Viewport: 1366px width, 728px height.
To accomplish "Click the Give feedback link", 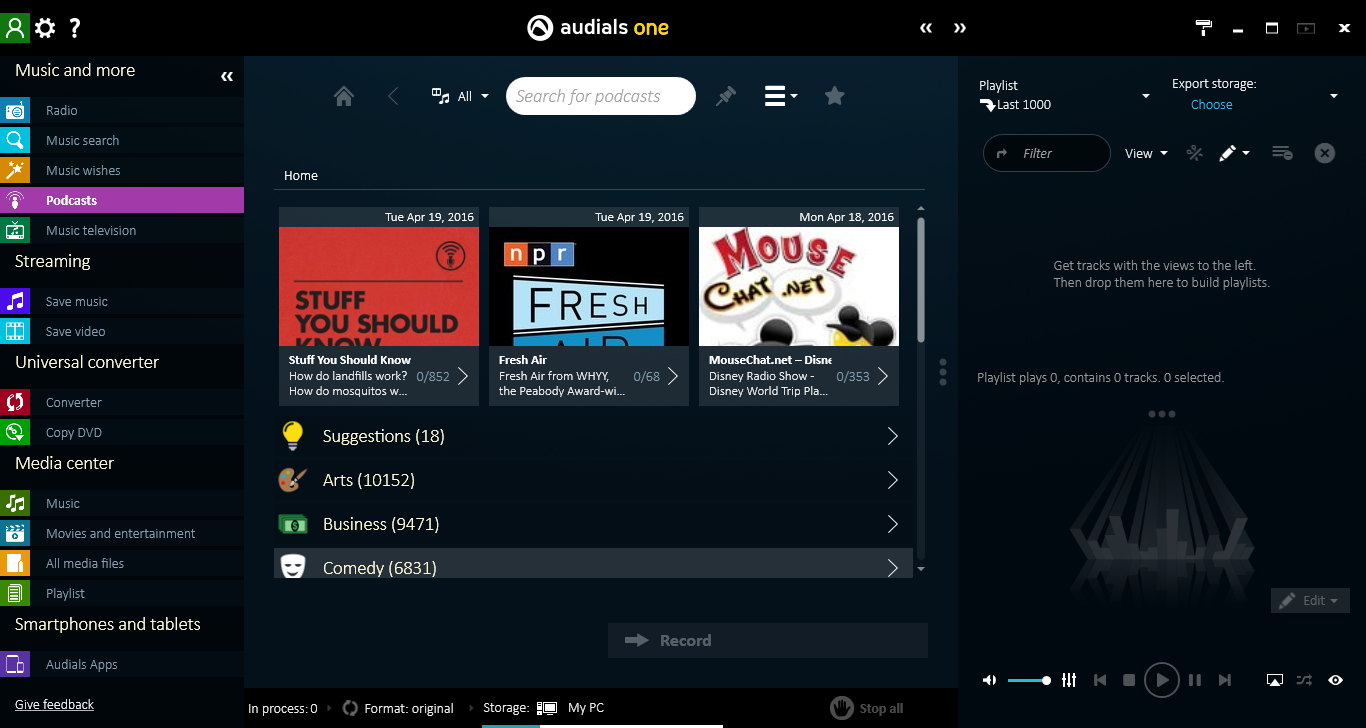I will point(54,705).
